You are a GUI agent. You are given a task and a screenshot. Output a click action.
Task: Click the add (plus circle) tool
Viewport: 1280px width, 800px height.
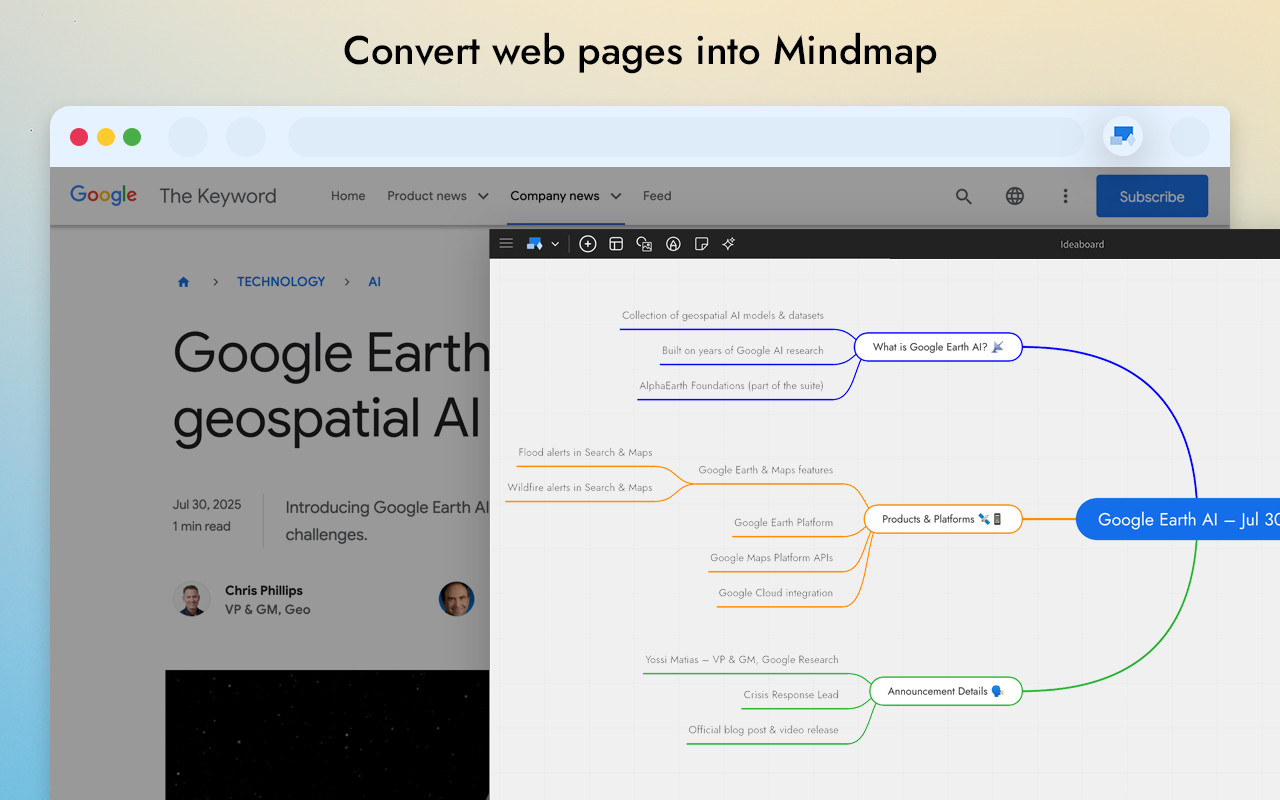588,244
